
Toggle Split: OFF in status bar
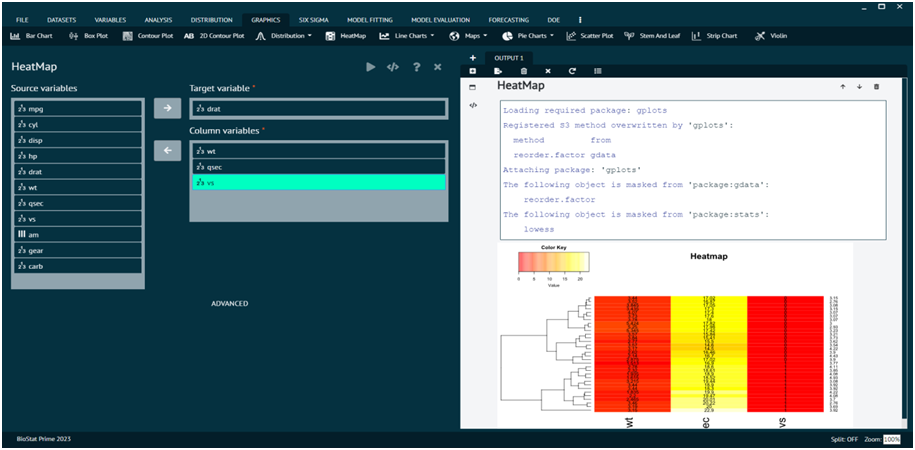(x=845, y=439)
